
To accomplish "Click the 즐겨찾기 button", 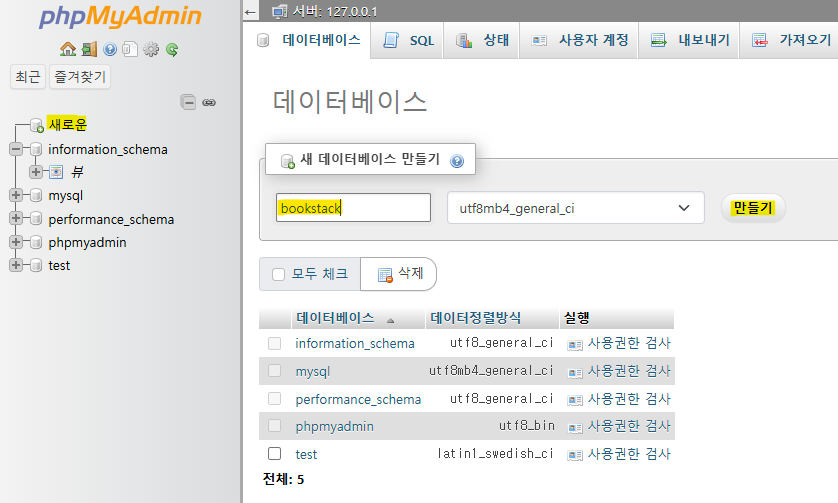I will point(80,77).
